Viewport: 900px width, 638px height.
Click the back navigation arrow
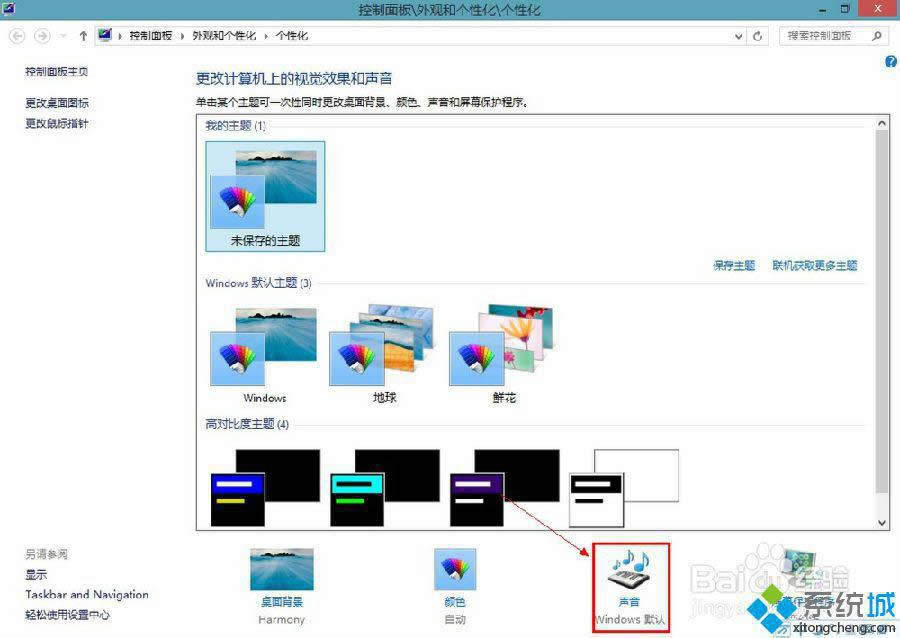coord(16,35)
